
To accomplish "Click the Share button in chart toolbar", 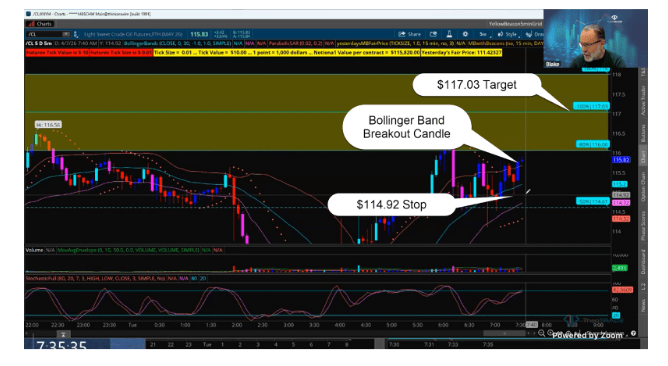I will coord(410,34).
